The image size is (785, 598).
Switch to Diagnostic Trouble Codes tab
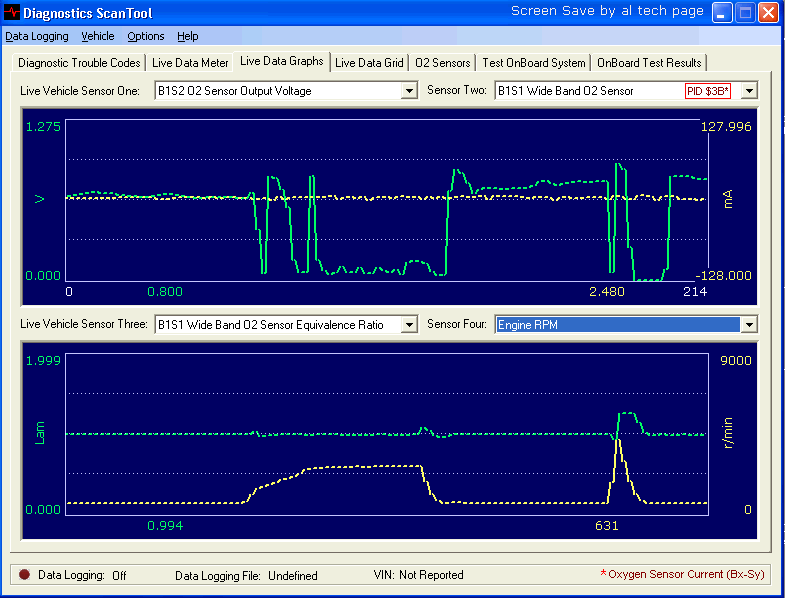point(79,63)
